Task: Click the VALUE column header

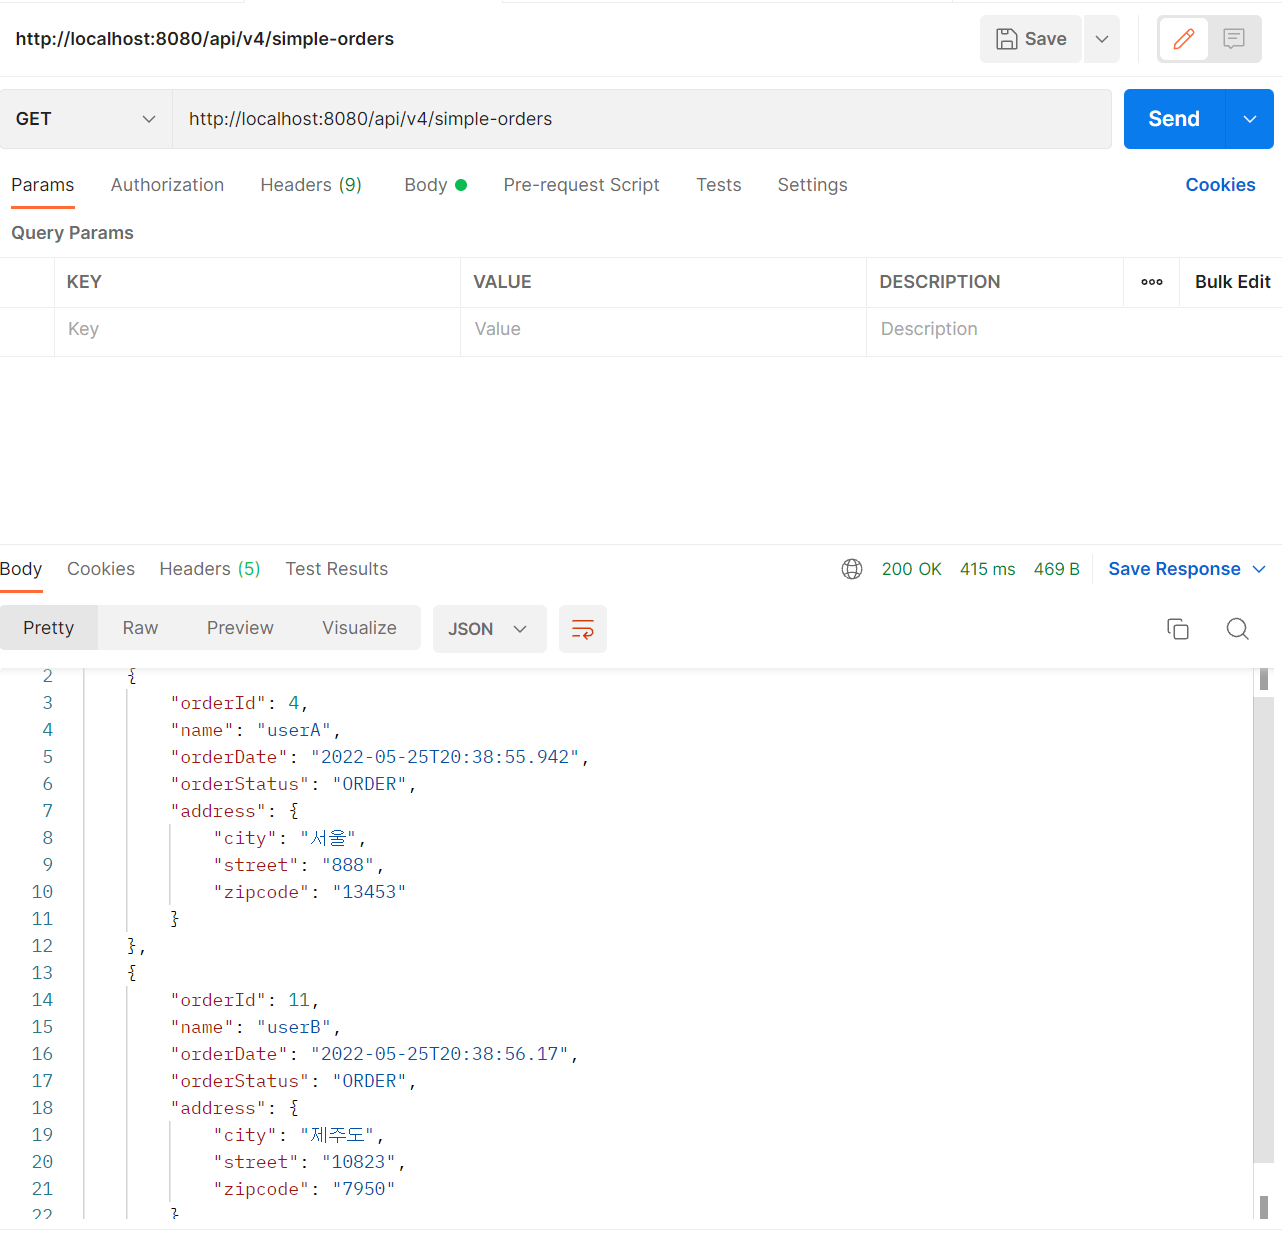Action: coord(502,282)
